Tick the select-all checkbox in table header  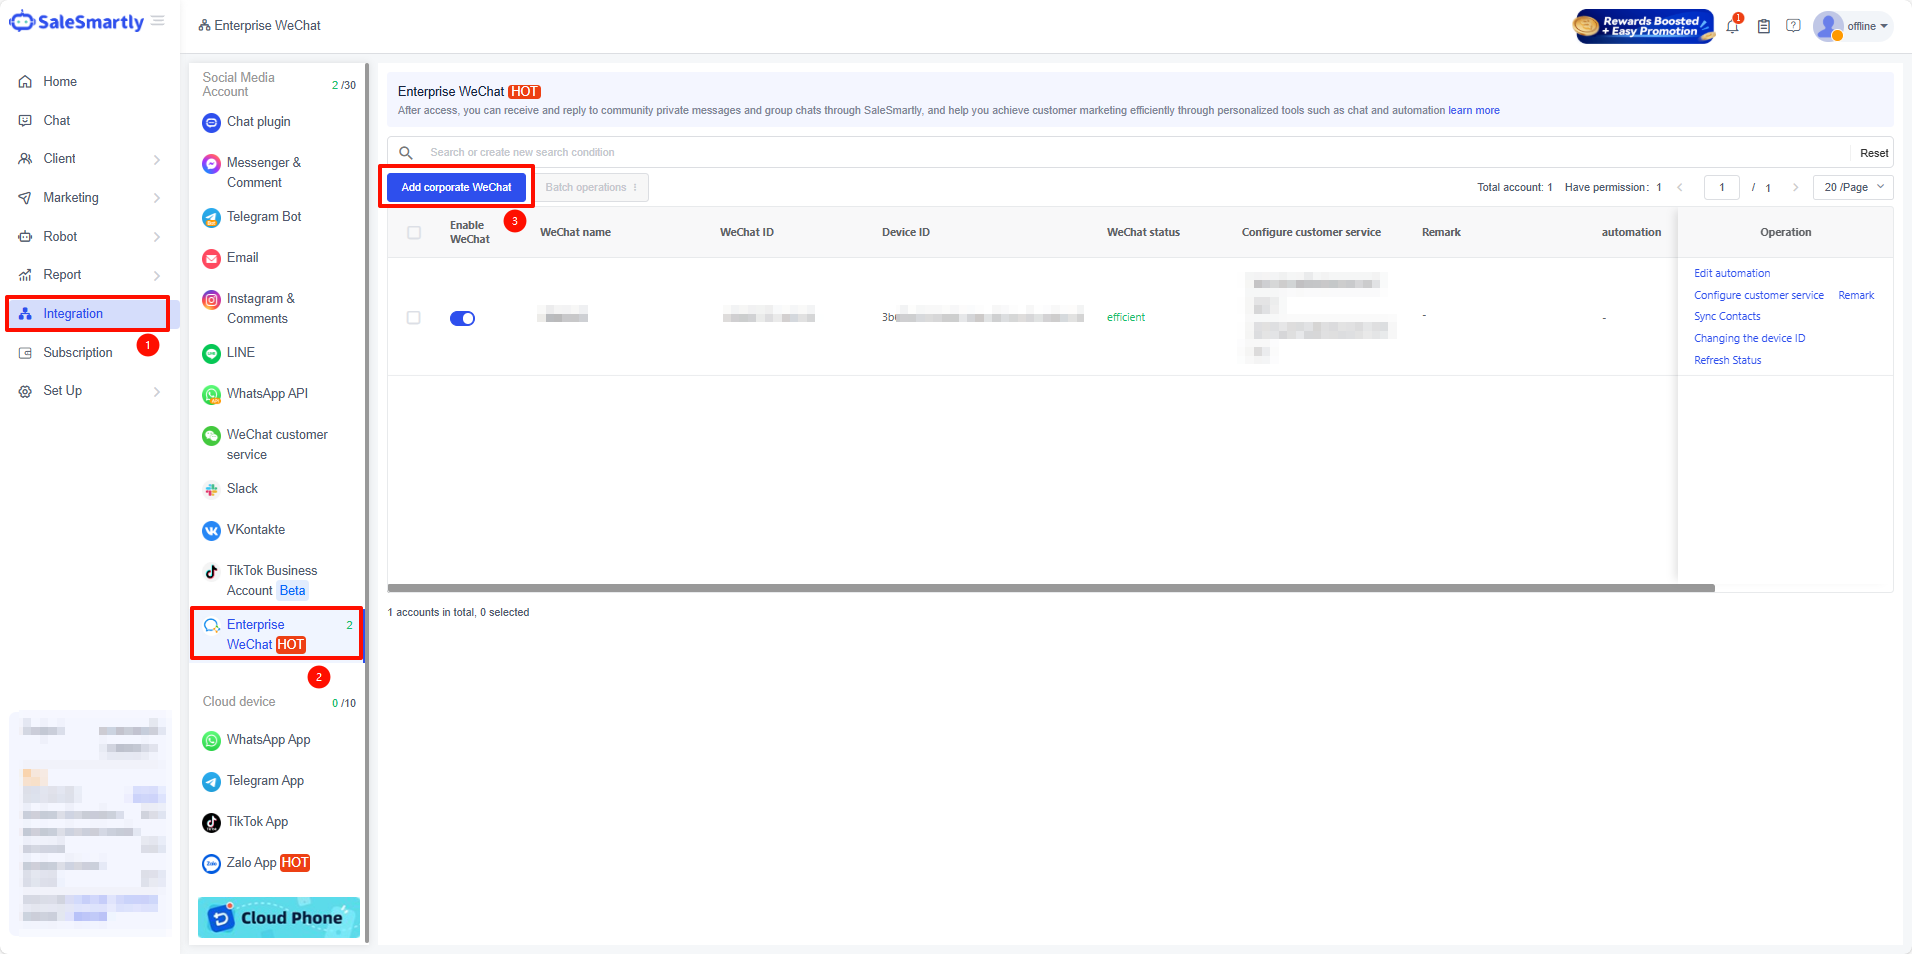pyautogui.click(x=414, y=232)
